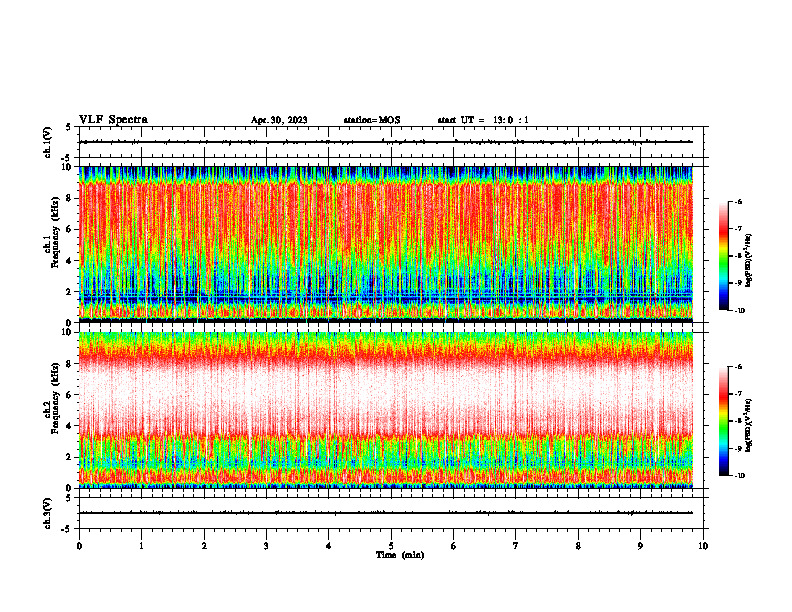
Task: Click time axis tick label "1"
Action: pos(141,546)
